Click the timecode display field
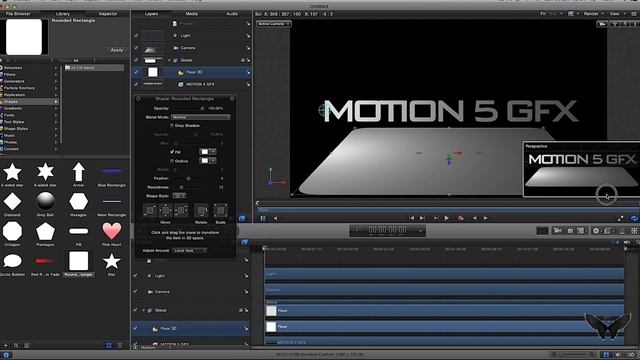 click(387, 231)
